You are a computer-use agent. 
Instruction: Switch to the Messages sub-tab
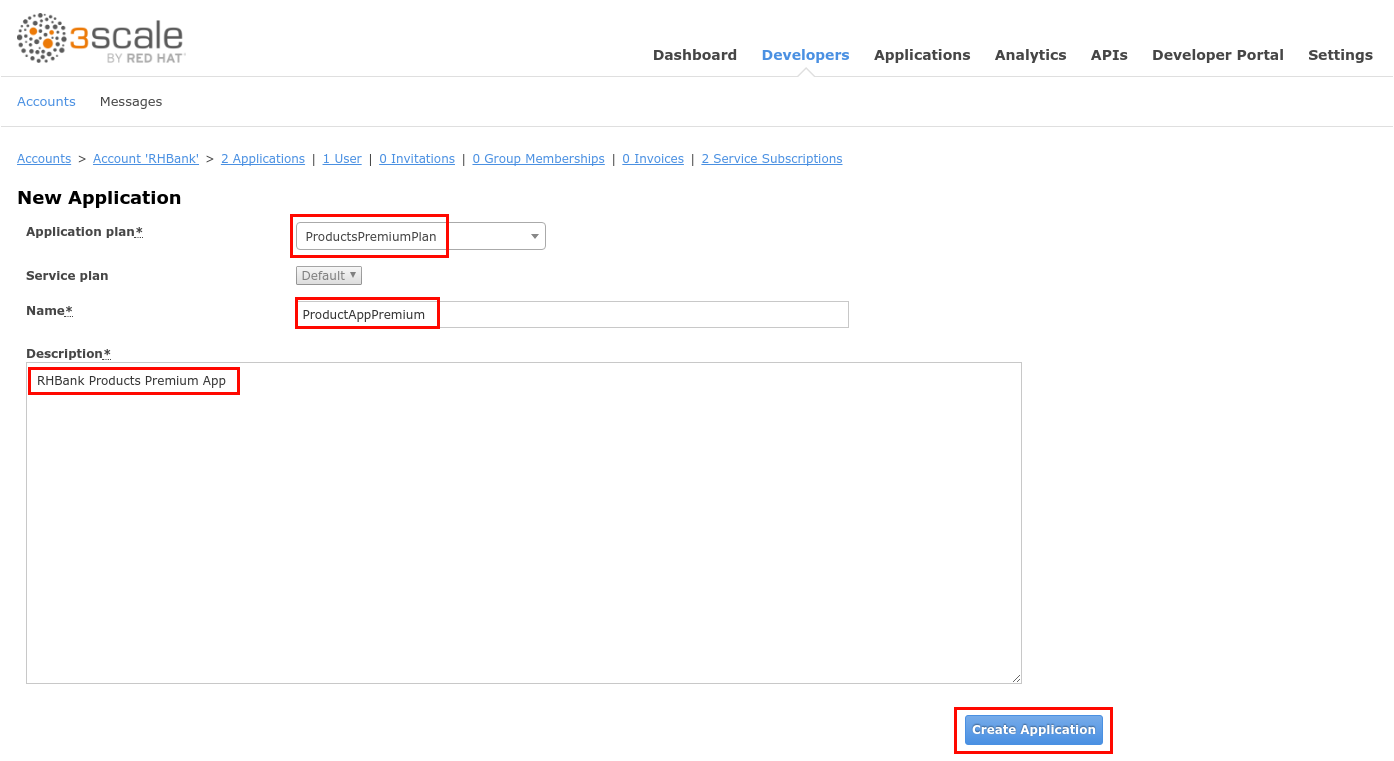click(x=130, y=102)
